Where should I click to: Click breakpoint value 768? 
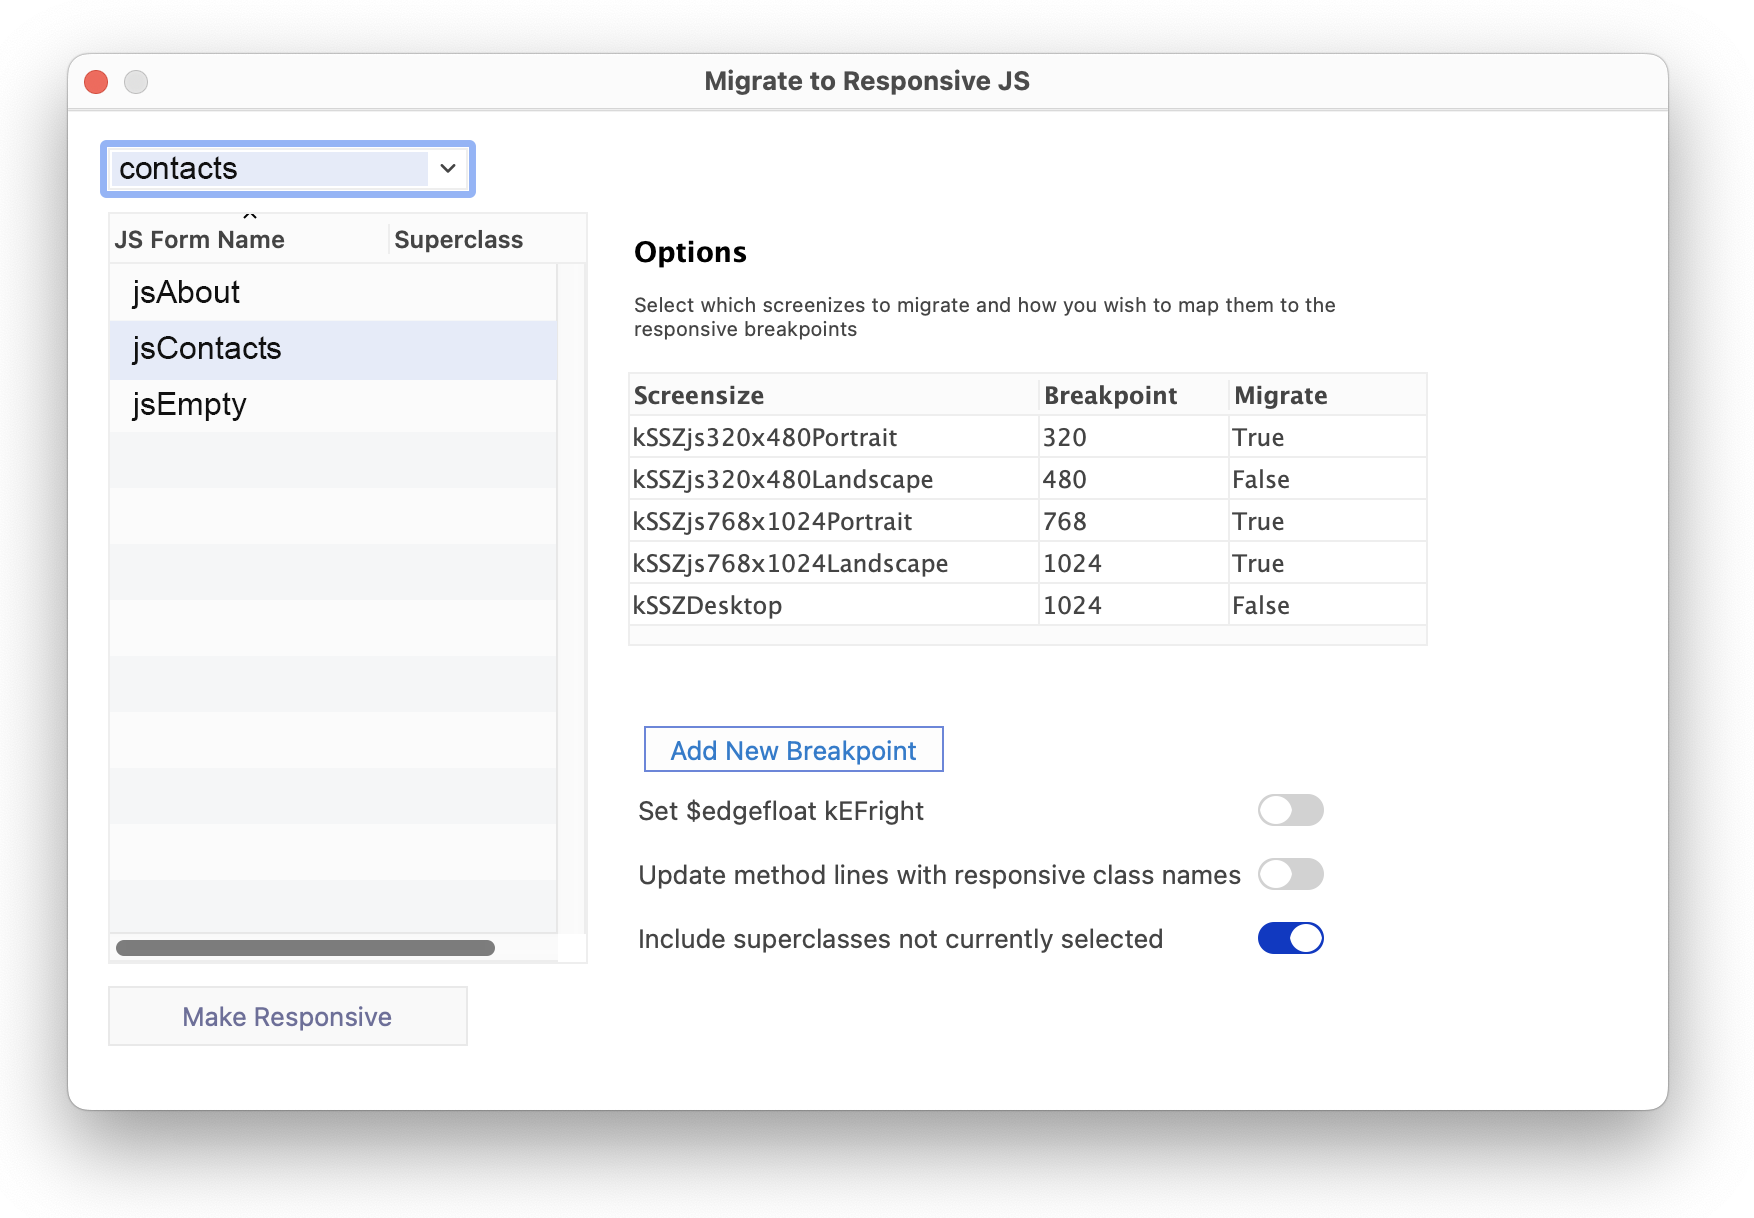pyautogui.click(x=1134, y=521)
